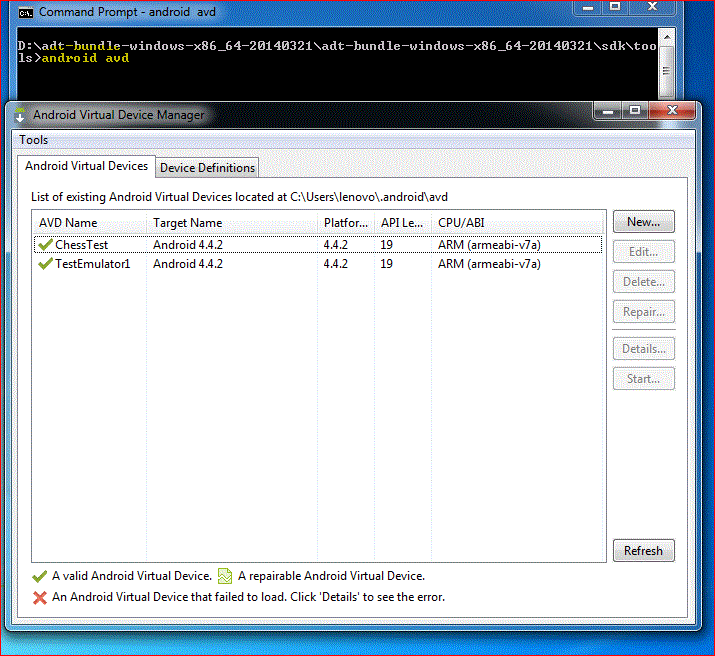Click ARM (armeabi-v7a) in ChessTest row
This screenshot has width=715, height=656.
coord(489,245)
